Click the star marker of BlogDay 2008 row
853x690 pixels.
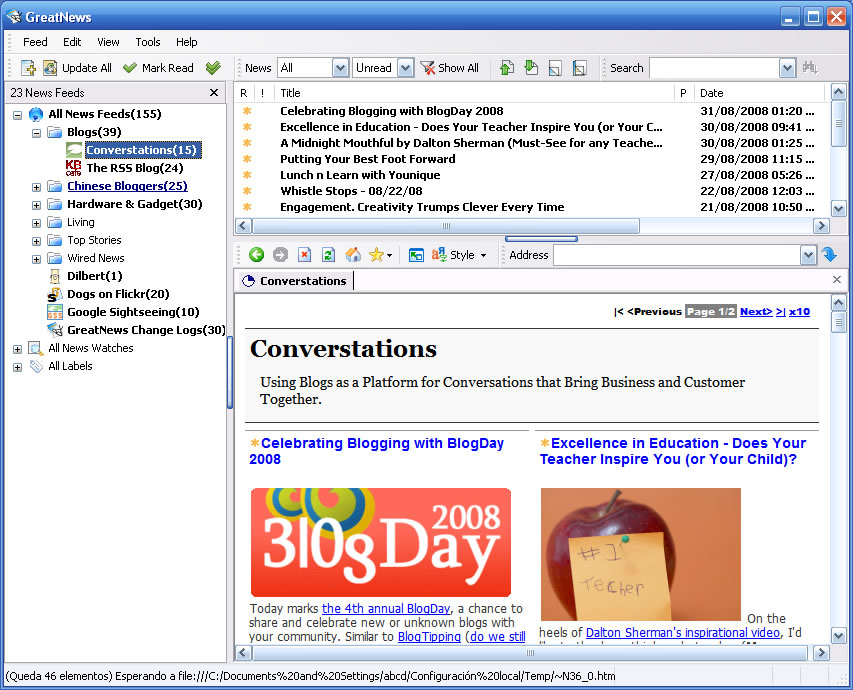coord(247,111)
